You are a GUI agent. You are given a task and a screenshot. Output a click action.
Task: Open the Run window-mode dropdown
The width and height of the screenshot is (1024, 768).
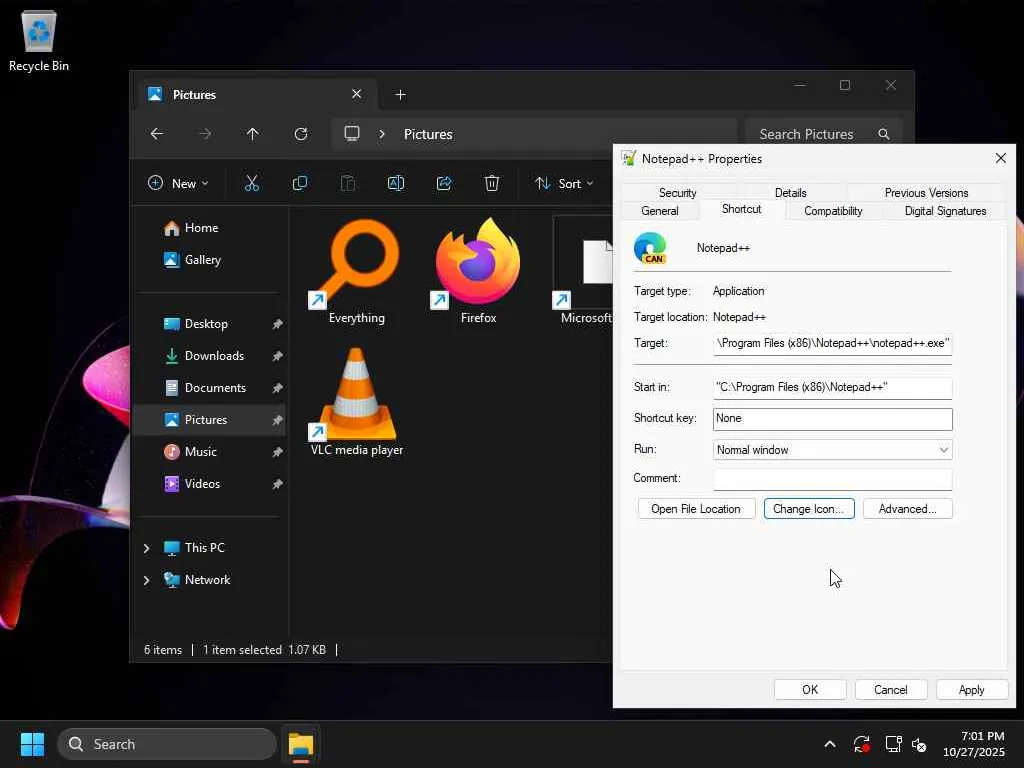click(833, 450)
